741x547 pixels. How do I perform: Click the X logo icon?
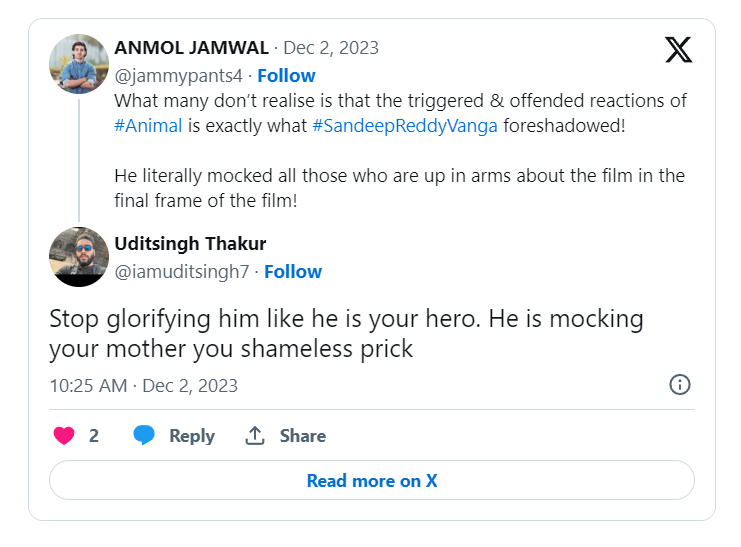(678, 50)
